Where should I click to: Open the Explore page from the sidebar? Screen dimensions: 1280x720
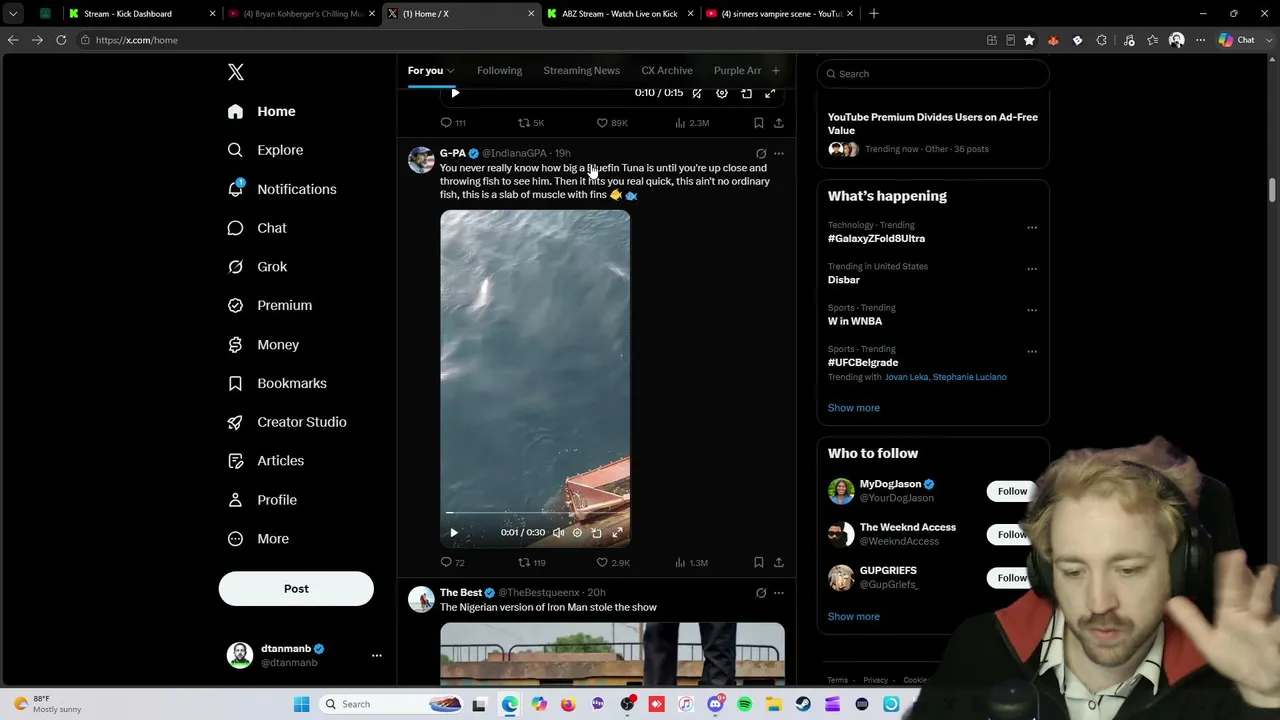(265, 150)
